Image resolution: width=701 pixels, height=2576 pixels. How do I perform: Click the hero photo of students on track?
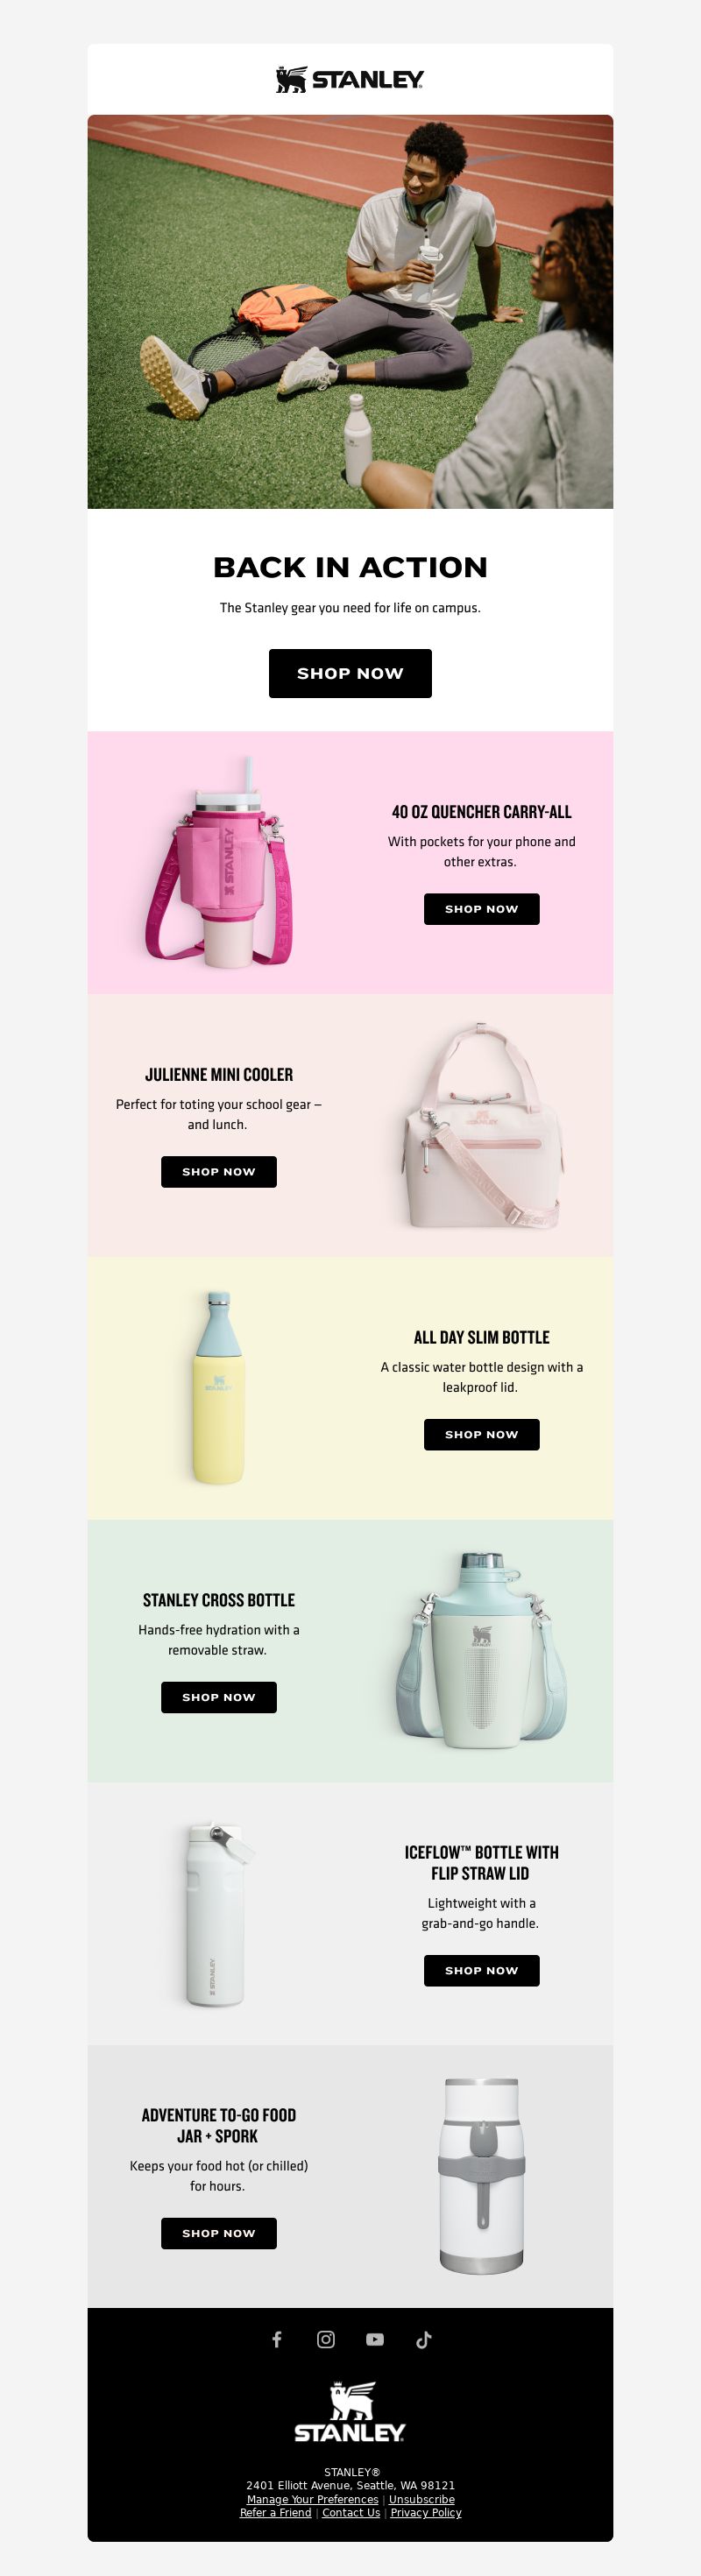pos(350,311)
